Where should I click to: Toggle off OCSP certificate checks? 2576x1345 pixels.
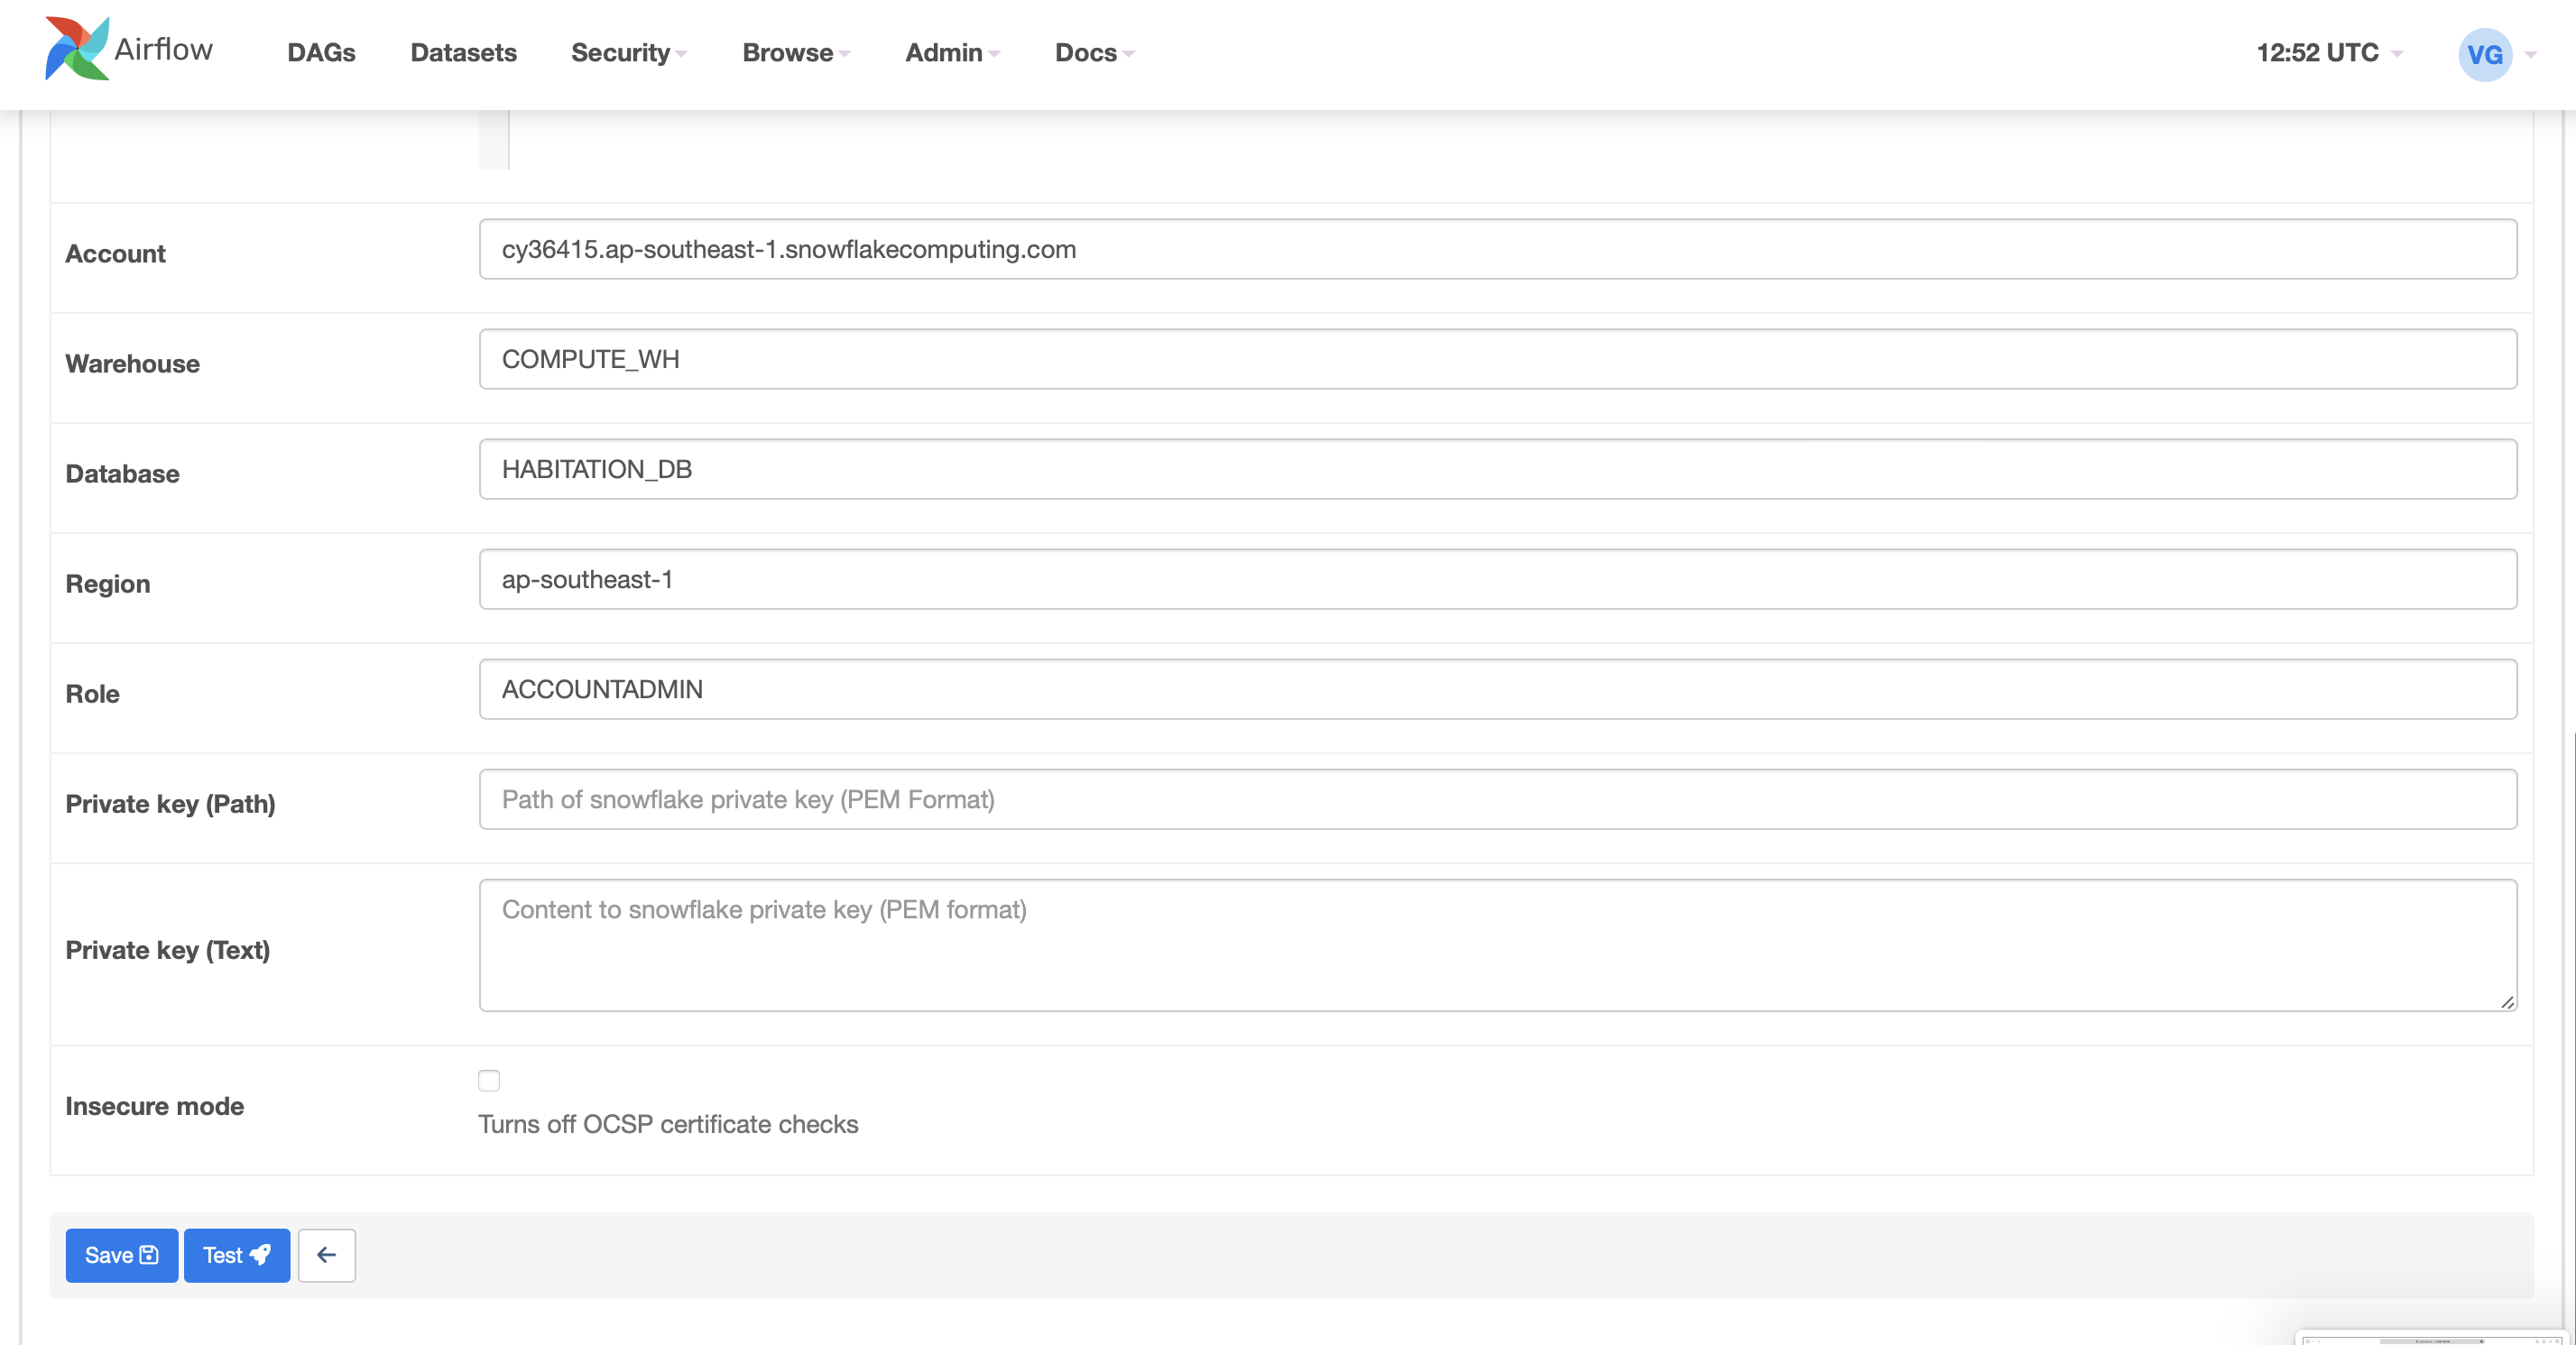click(489, 1080)
